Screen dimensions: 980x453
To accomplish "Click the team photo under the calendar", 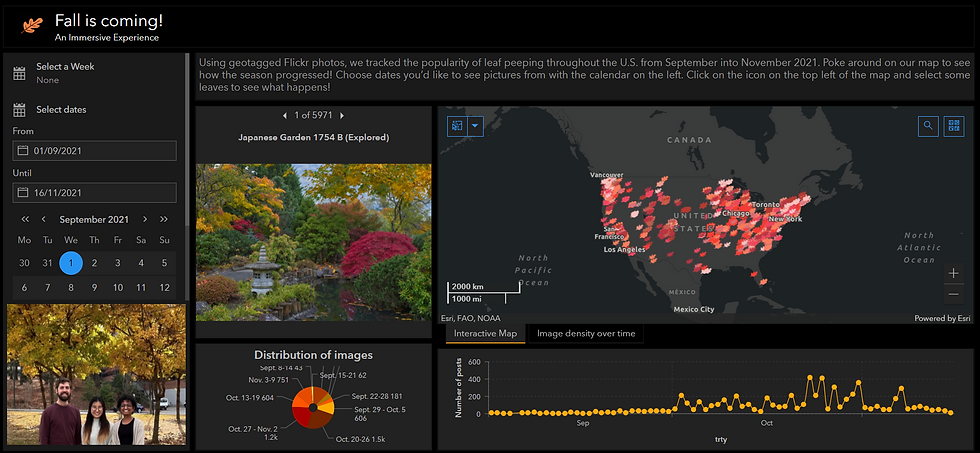I will [x=96, y=374].
